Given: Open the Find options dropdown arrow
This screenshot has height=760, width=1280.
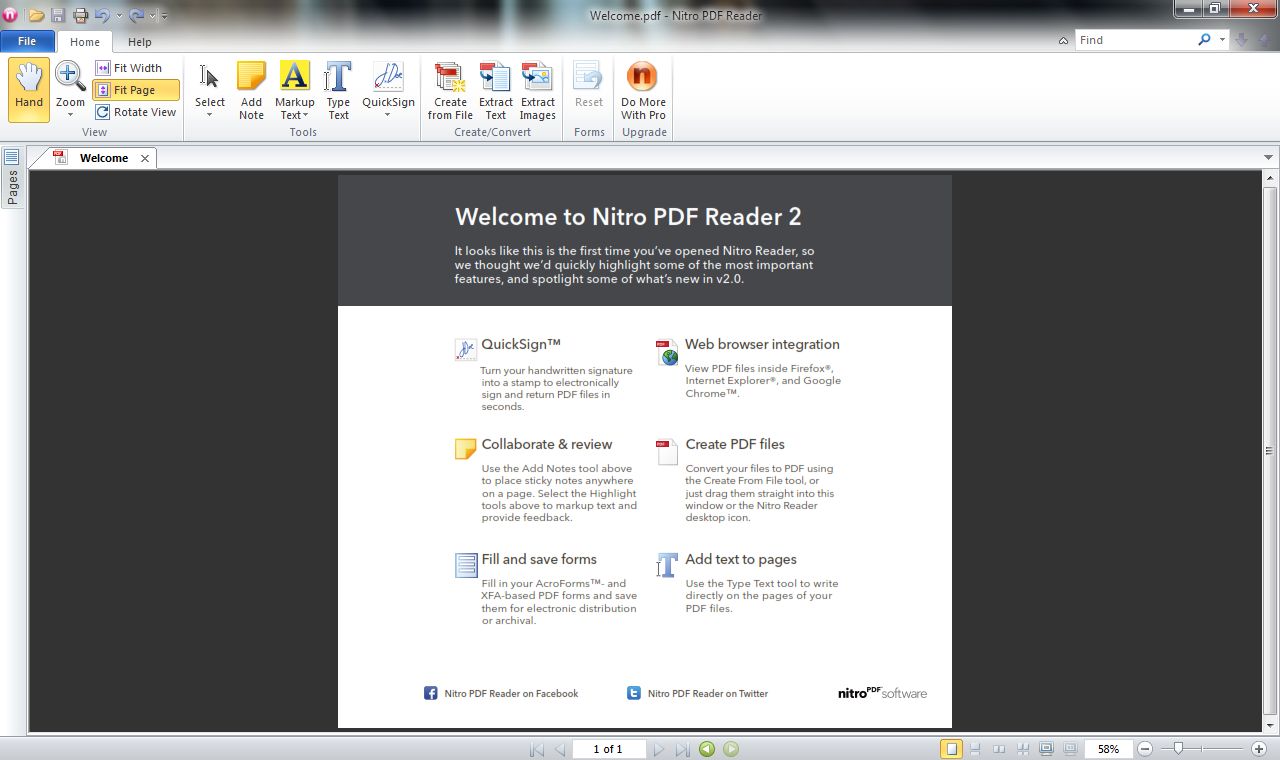Looking at the screenshot, I should [1222, 40].
